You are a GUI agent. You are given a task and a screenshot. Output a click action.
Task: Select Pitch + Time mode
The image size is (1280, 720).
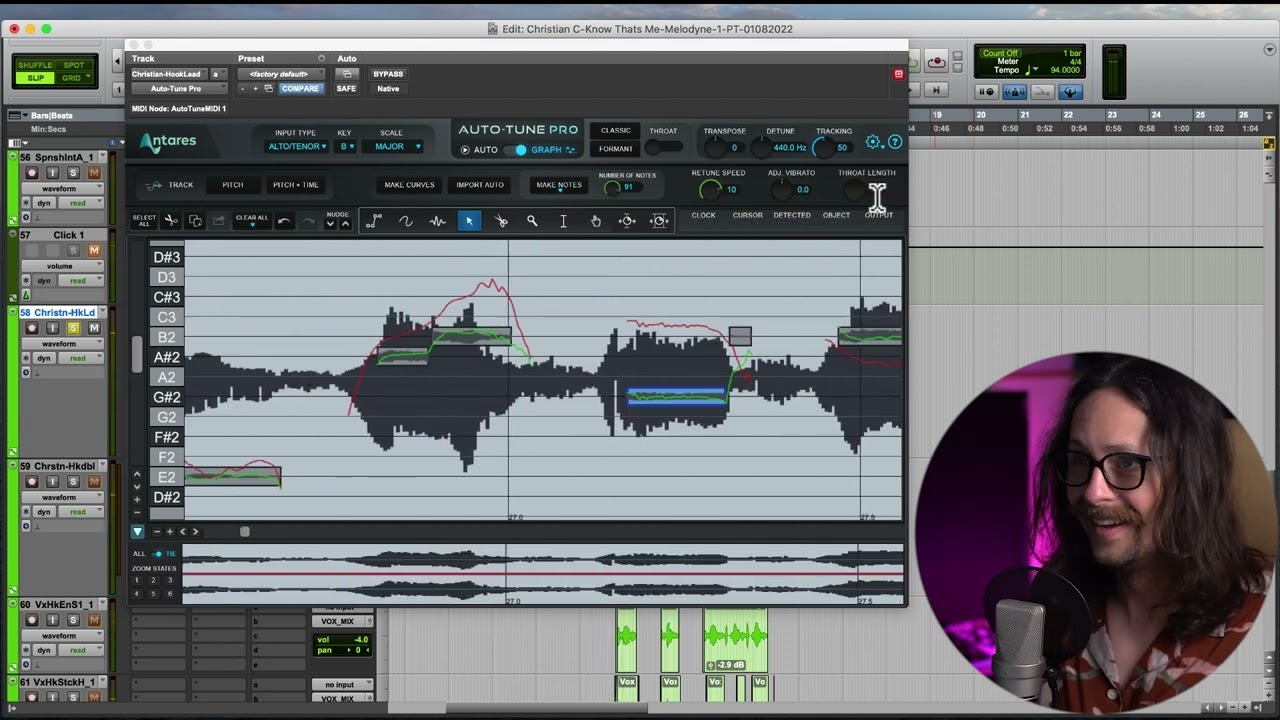295,185
